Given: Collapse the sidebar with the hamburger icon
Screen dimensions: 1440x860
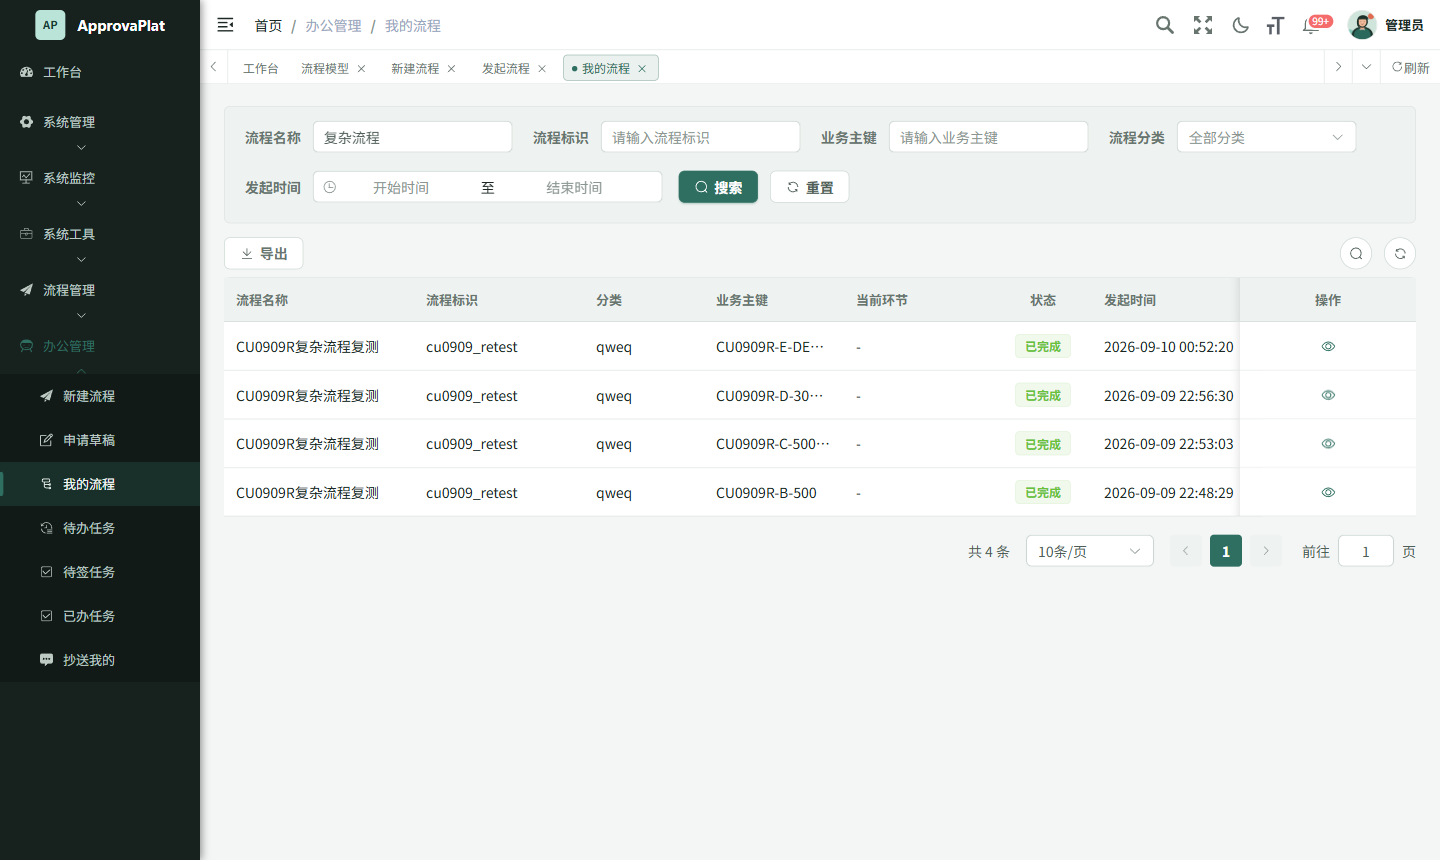Looking at the screenshot, I should point(225,25).
